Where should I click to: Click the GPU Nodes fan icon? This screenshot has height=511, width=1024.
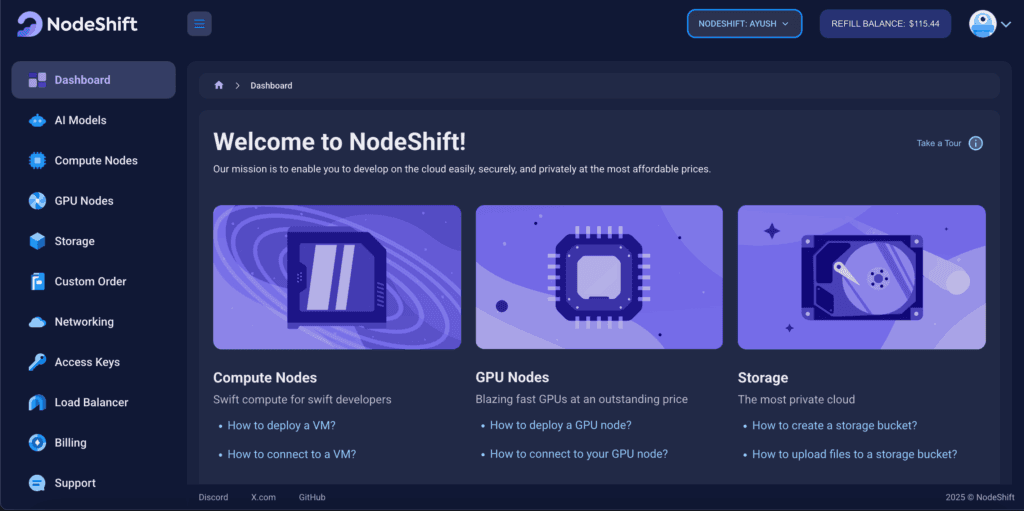[37, 201]
